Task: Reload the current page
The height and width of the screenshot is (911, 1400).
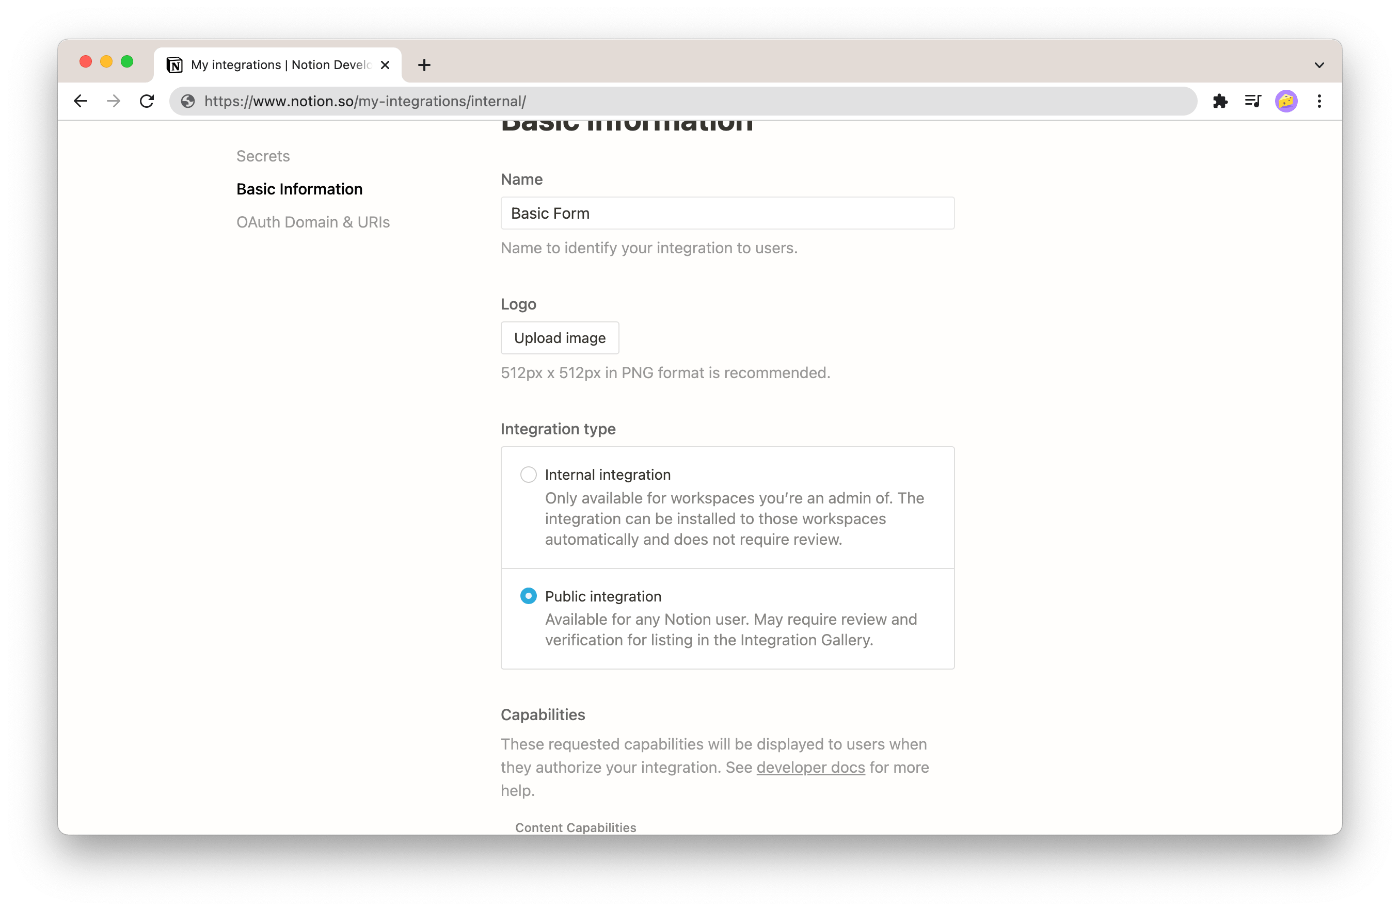Action: pos(147,101)
